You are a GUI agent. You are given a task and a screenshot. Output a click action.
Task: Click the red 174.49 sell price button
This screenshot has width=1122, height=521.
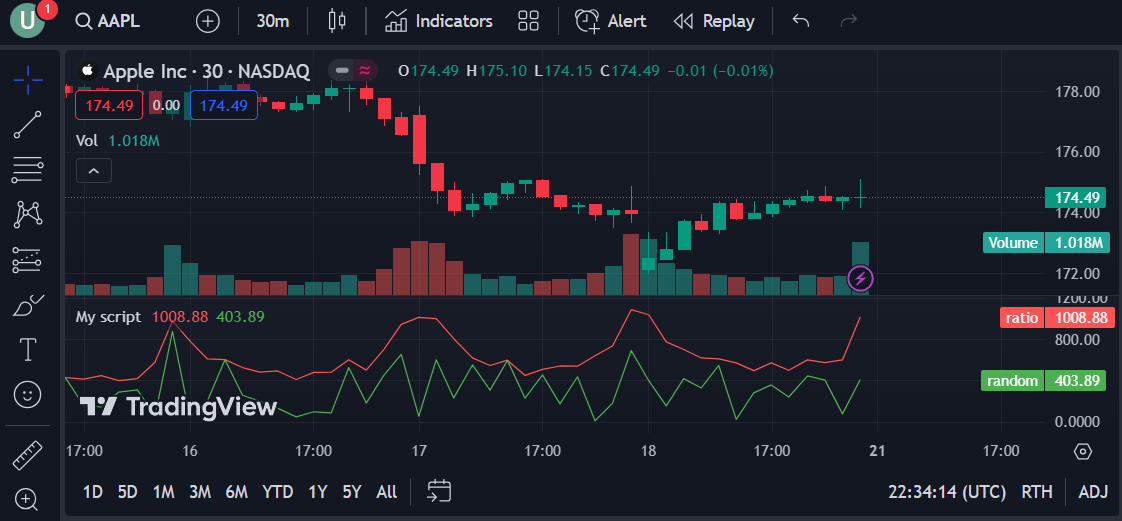point(109,106)
